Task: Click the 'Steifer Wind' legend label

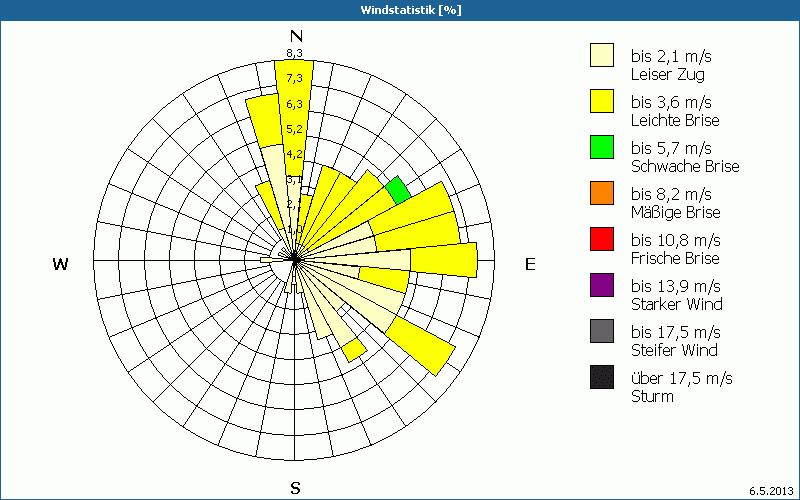Action: point(674,350)
